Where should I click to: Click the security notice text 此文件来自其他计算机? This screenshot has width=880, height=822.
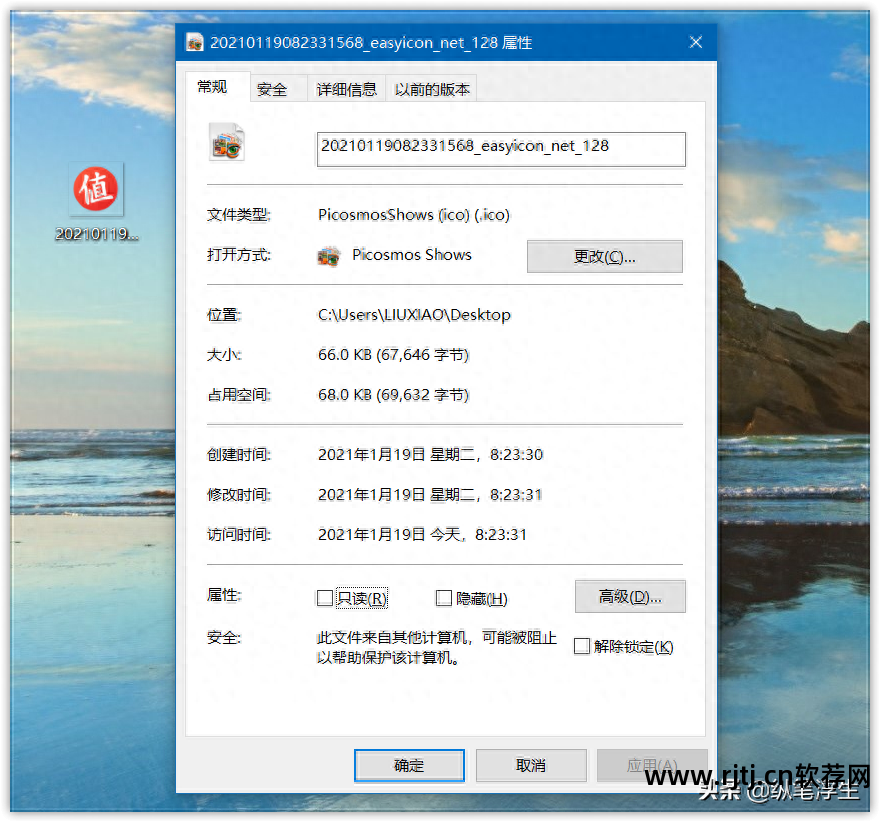(x=437, y=647)
